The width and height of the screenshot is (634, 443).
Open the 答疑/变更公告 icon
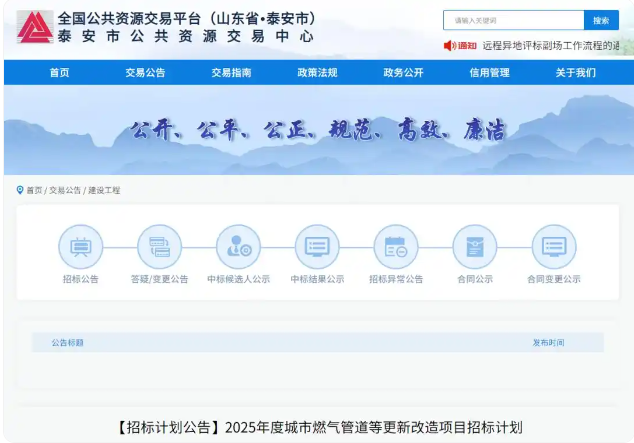click(x=159, y=246)
